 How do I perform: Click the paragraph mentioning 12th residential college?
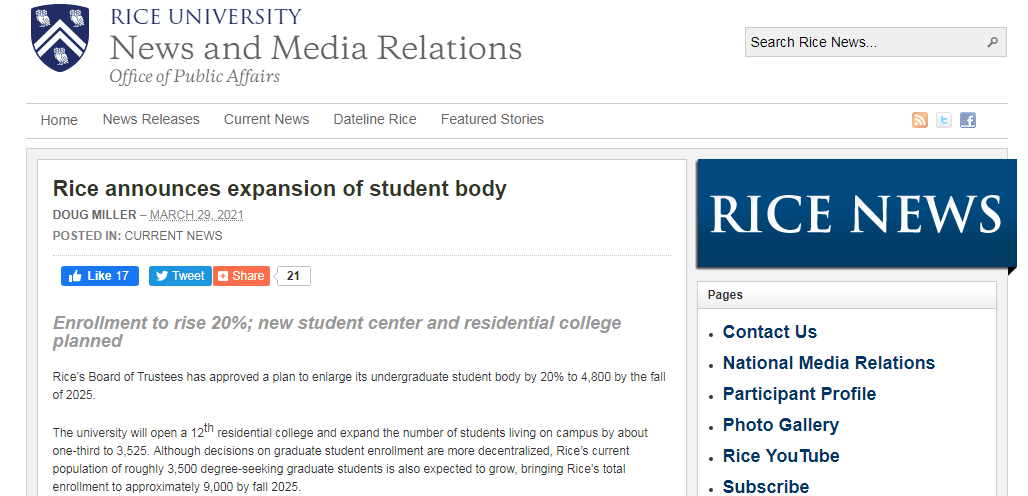click(350, 459)
